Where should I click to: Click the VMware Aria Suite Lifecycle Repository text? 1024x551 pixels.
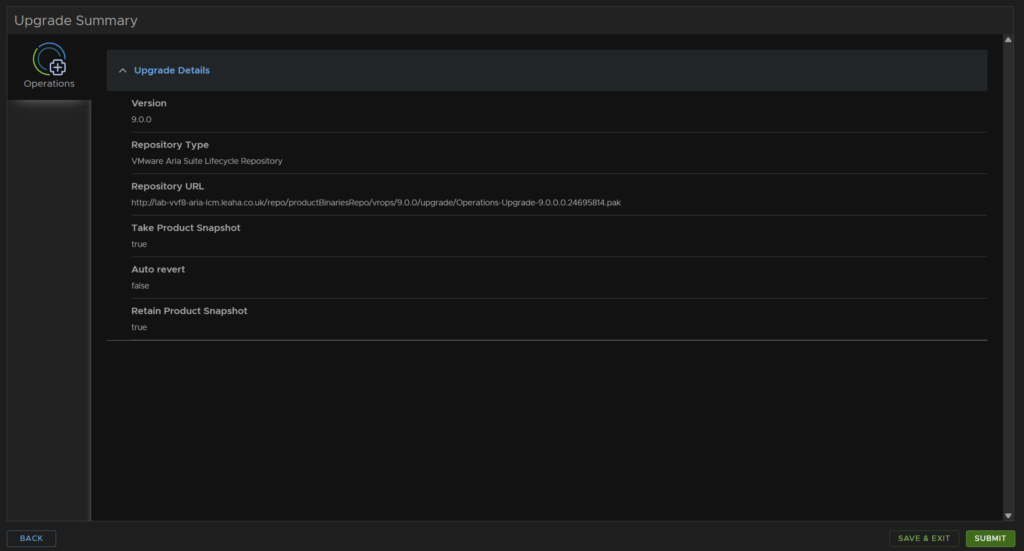click(x=206, y=161)
